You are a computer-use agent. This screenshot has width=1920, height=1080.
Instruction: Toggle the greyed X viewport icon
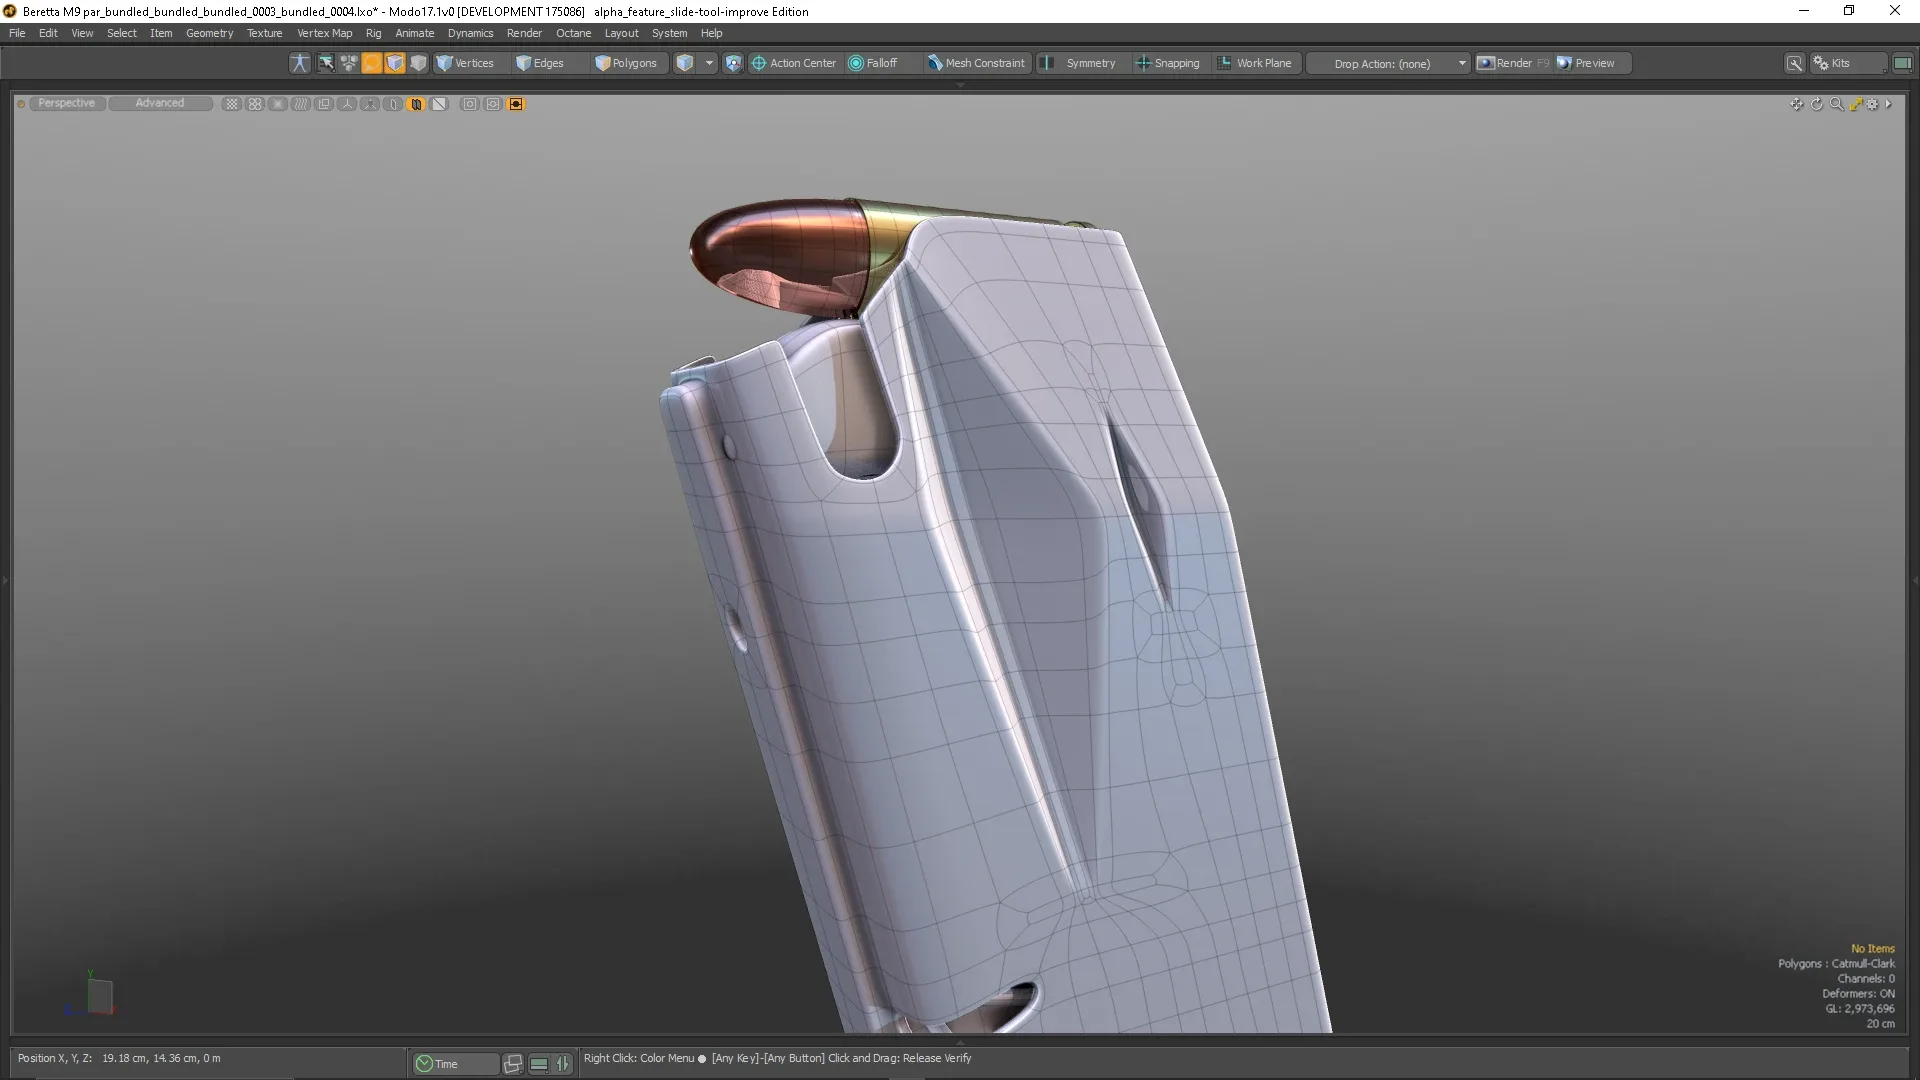click(x=278, y=104)
